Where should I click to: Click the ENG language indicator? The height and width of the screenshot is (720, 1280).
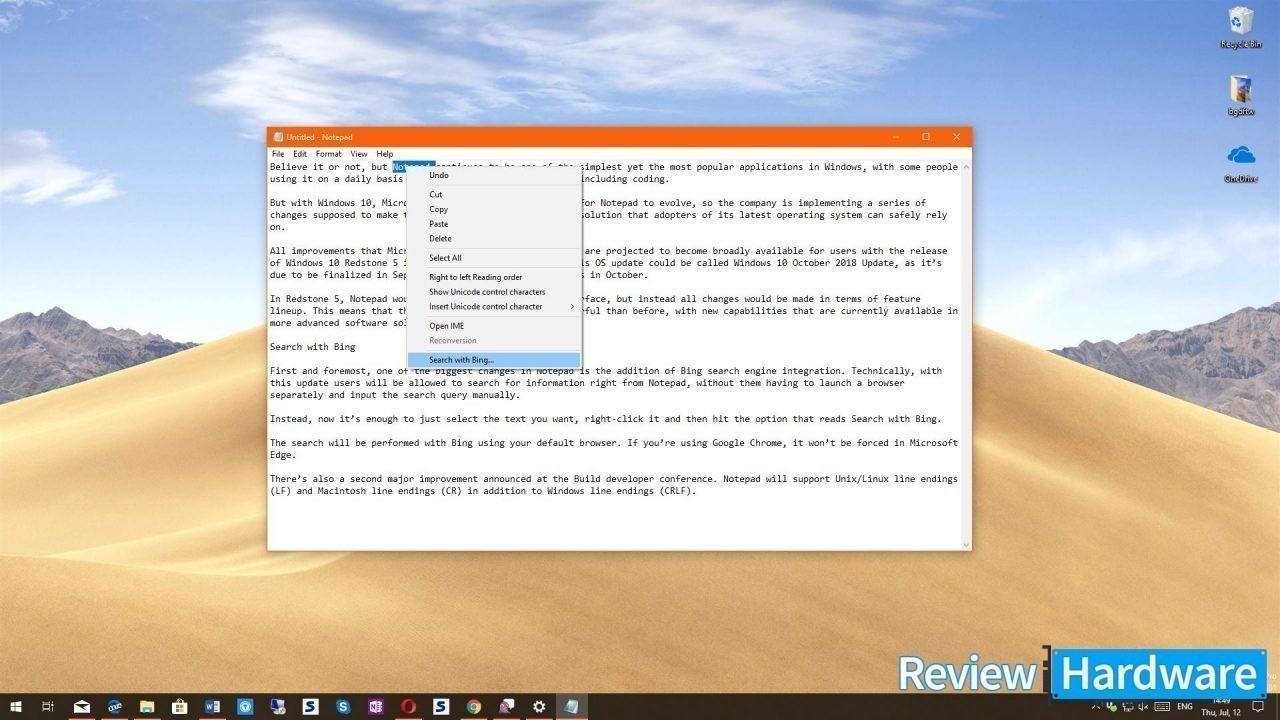pyautogui.click(x=1186, y=707)
